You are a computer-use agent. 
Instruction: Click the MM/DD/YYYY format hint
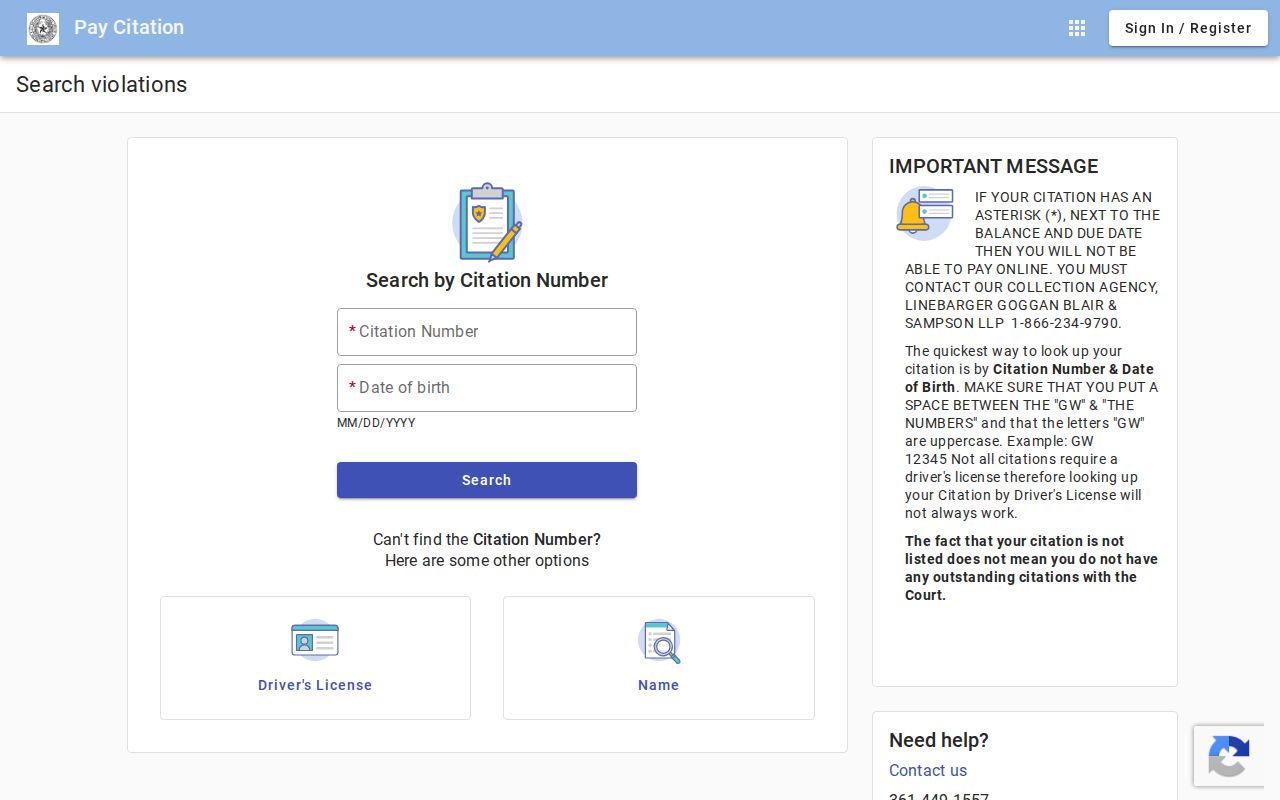coord(376,423)
